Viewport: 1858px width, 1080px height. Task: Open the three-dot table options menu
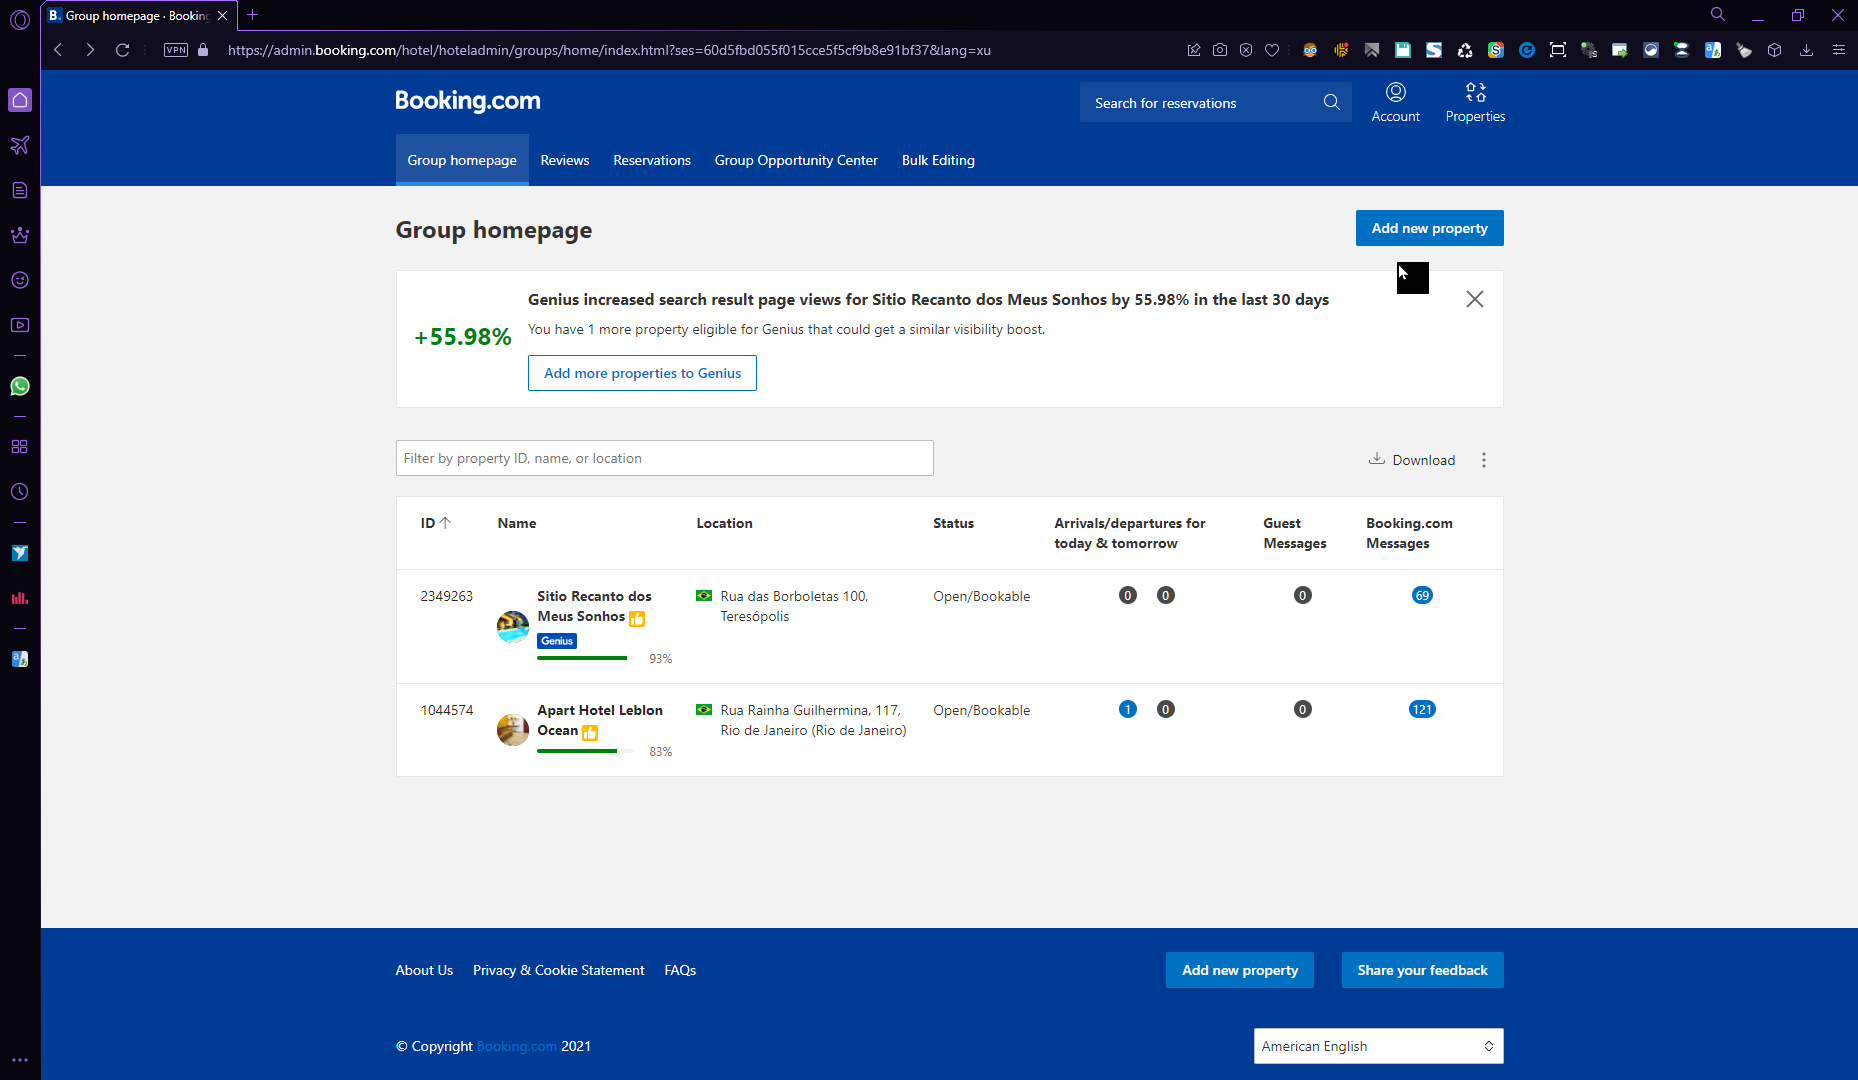[1484, 460]
